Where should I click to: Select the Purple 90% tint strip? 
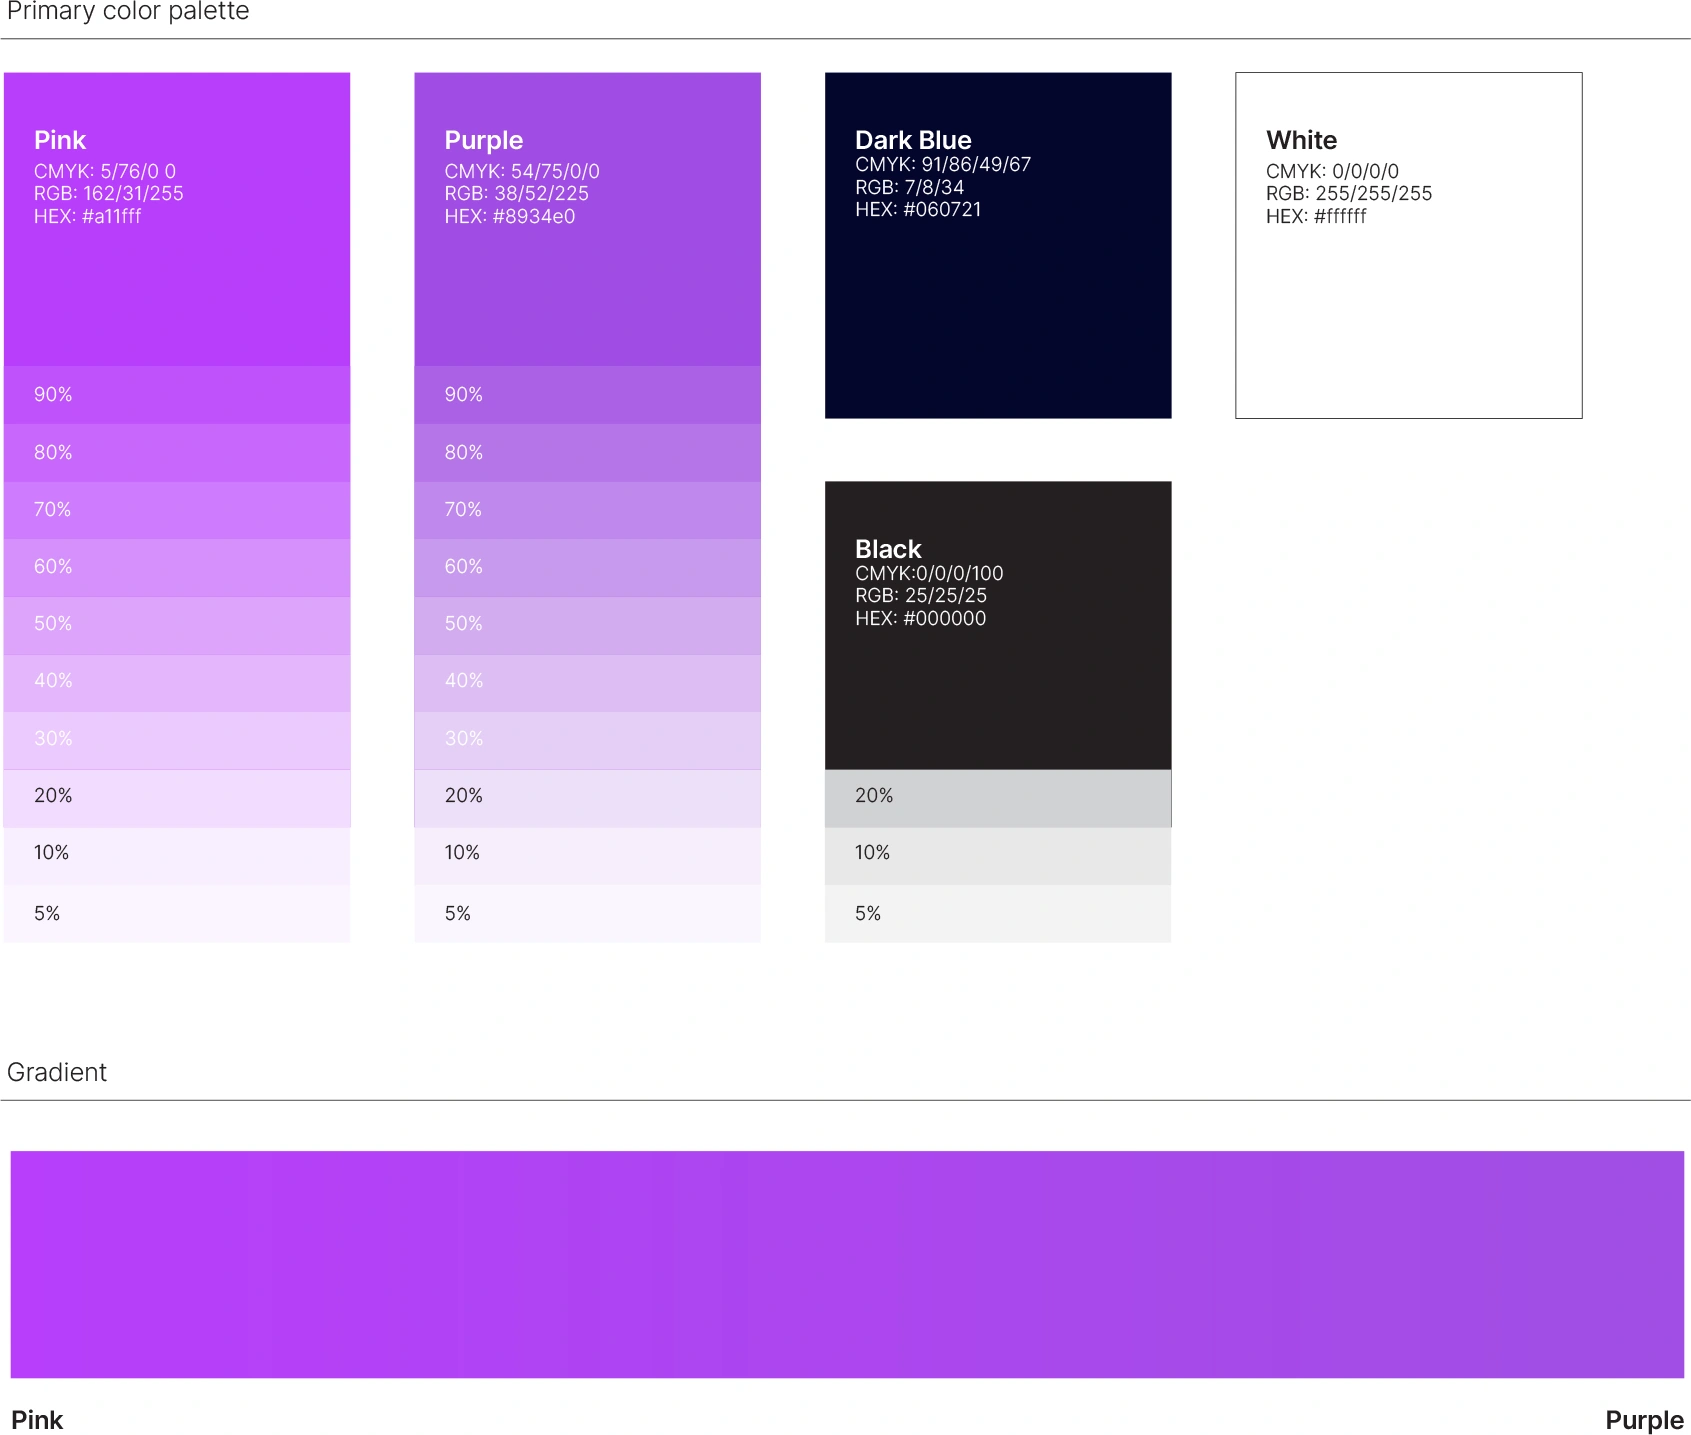click(x=587, y=395)
